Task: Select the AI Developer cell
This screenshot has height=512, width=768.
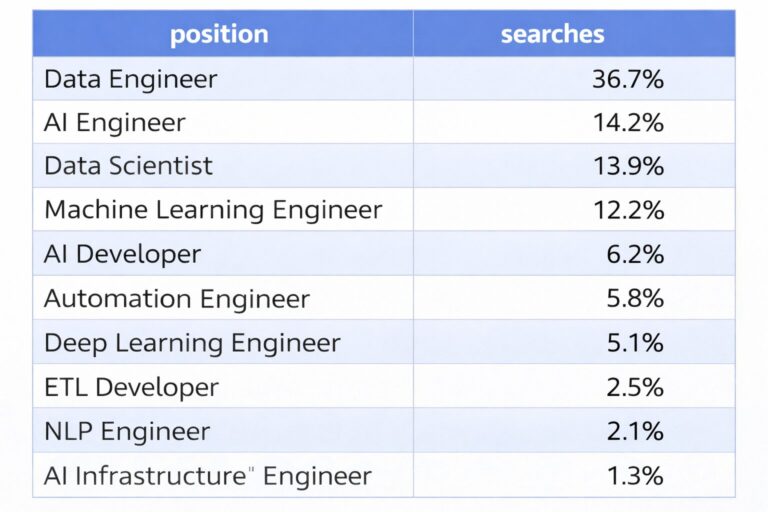Action: 122,254
